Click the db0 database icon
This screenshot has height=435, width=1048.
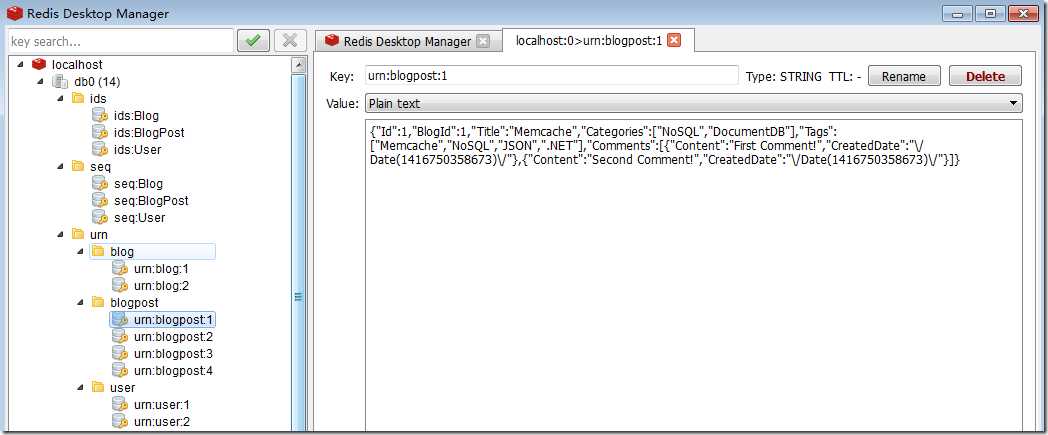60,82
